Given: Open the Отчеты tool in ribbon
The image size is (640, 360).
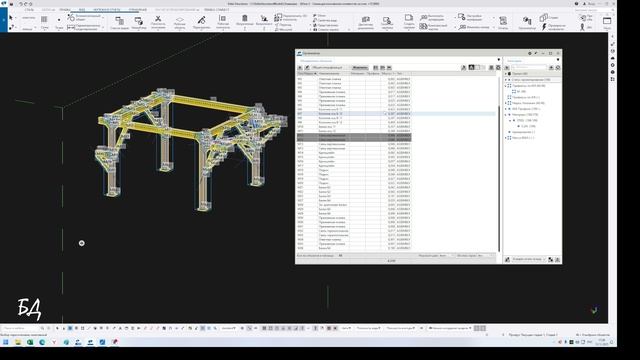Looking at the screenshot, I should pyautogui.click(x=503, y=22).
